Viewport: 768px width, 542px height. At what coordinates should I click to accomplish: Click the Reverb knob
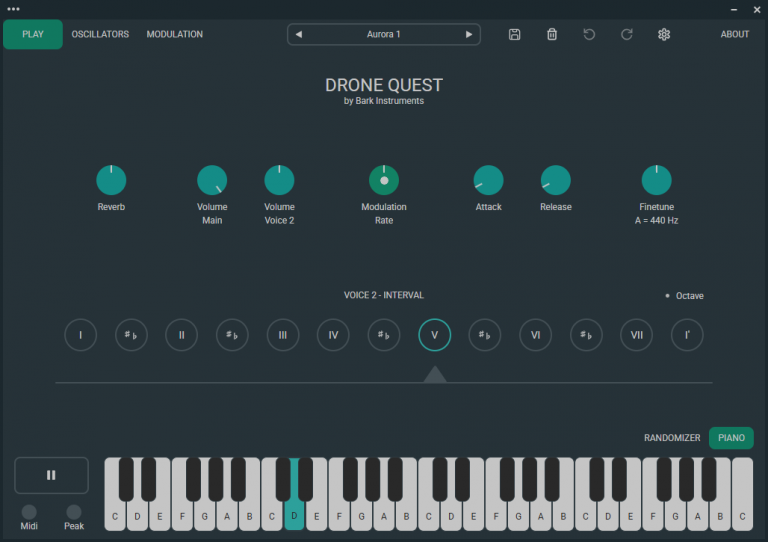pyautogui.click(x=111, y=180)
